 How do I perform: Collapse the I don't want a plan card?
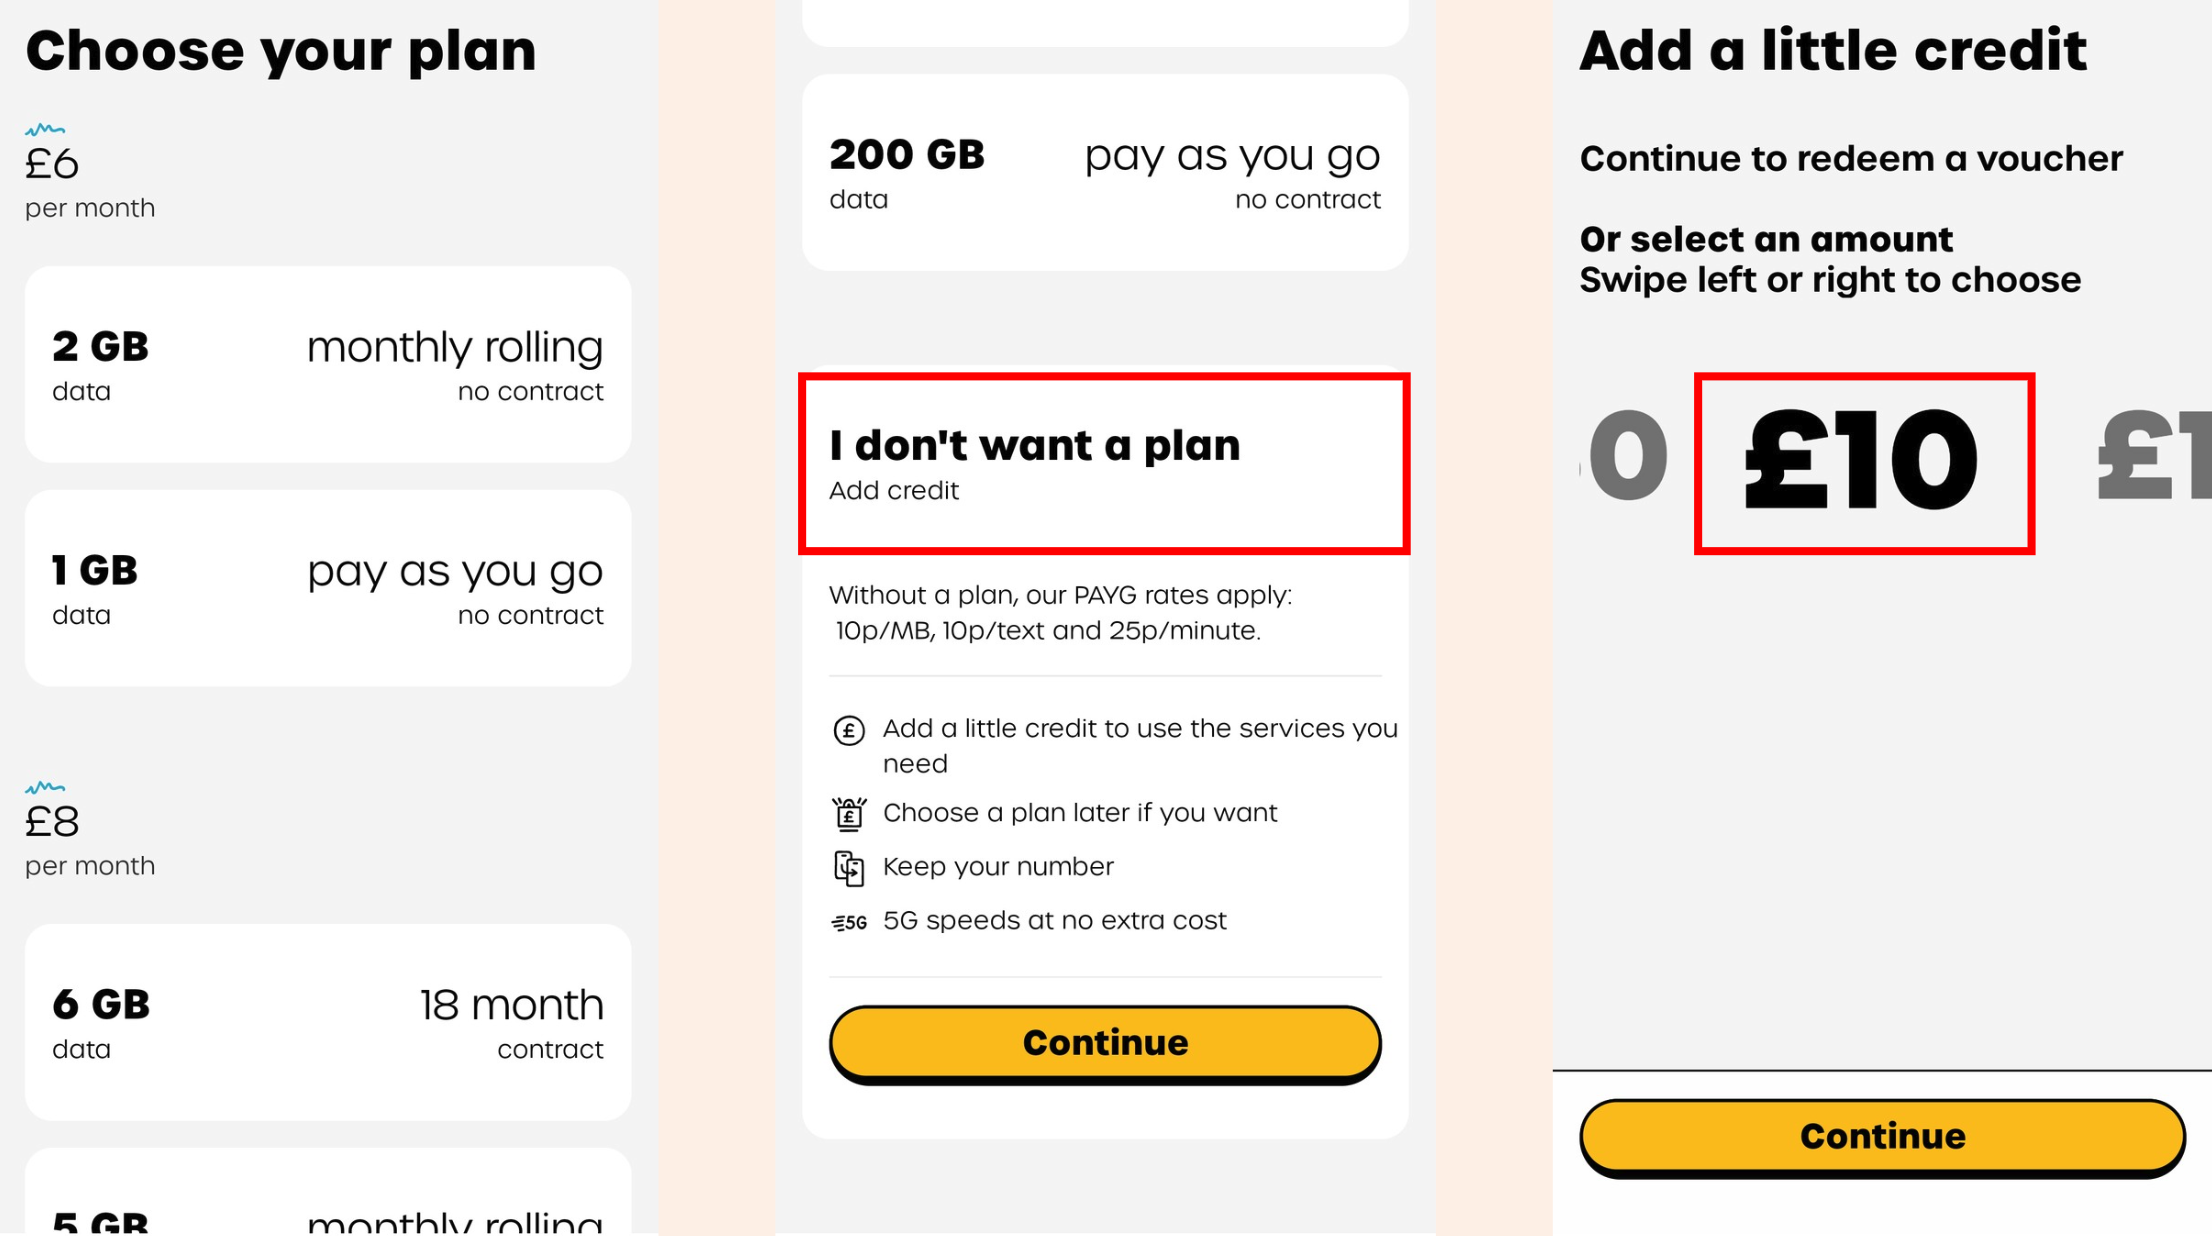click(1105, 464)
